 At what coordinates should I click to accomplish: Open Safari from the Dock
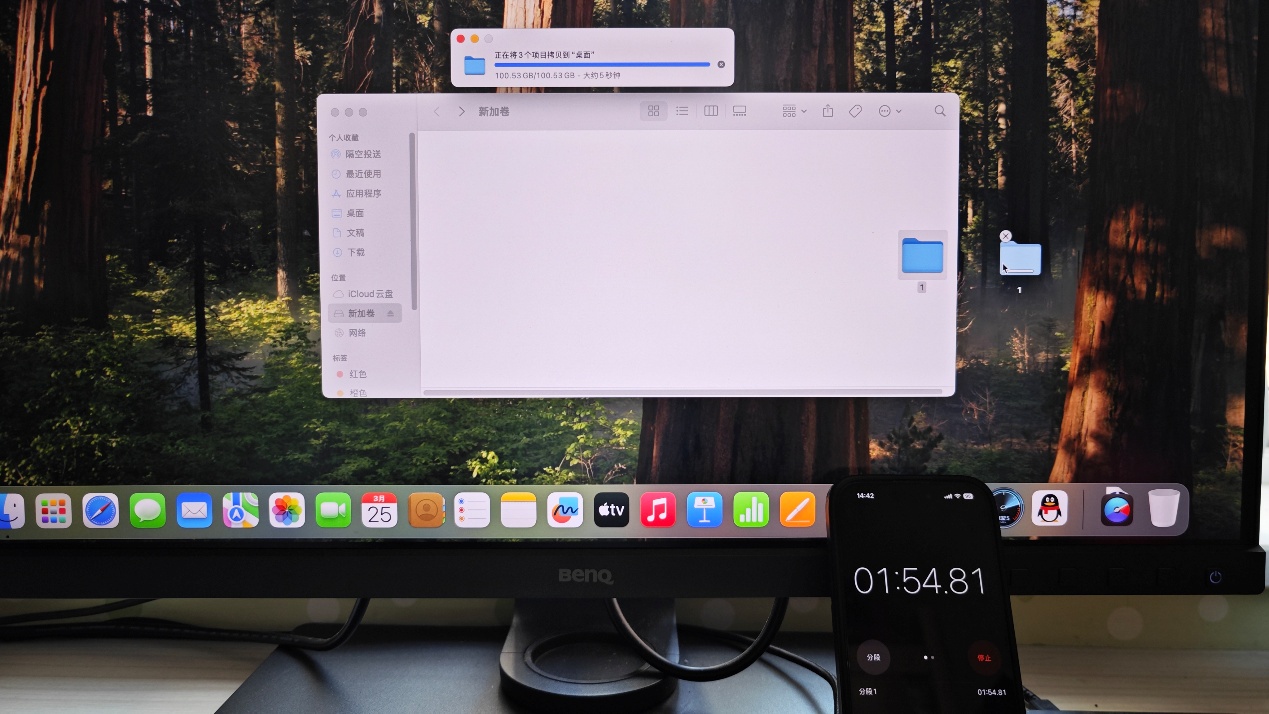click(x=101, y=511)
